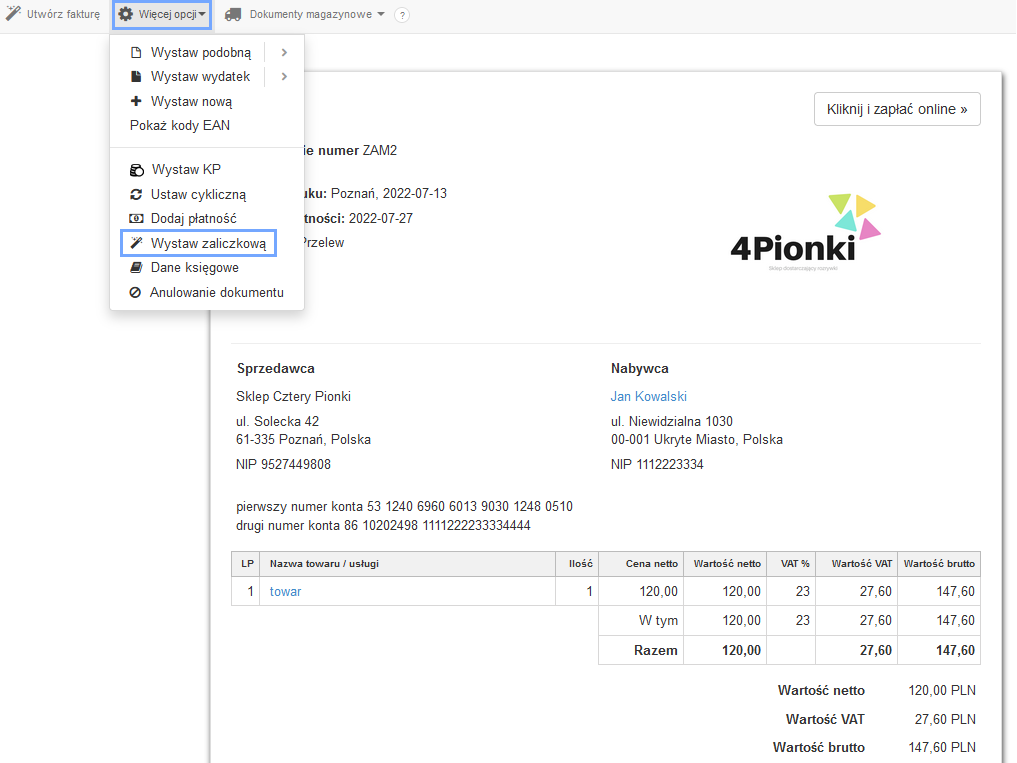
Task: Click the address ul. Solecka 42
Action: tap(278, 422)
